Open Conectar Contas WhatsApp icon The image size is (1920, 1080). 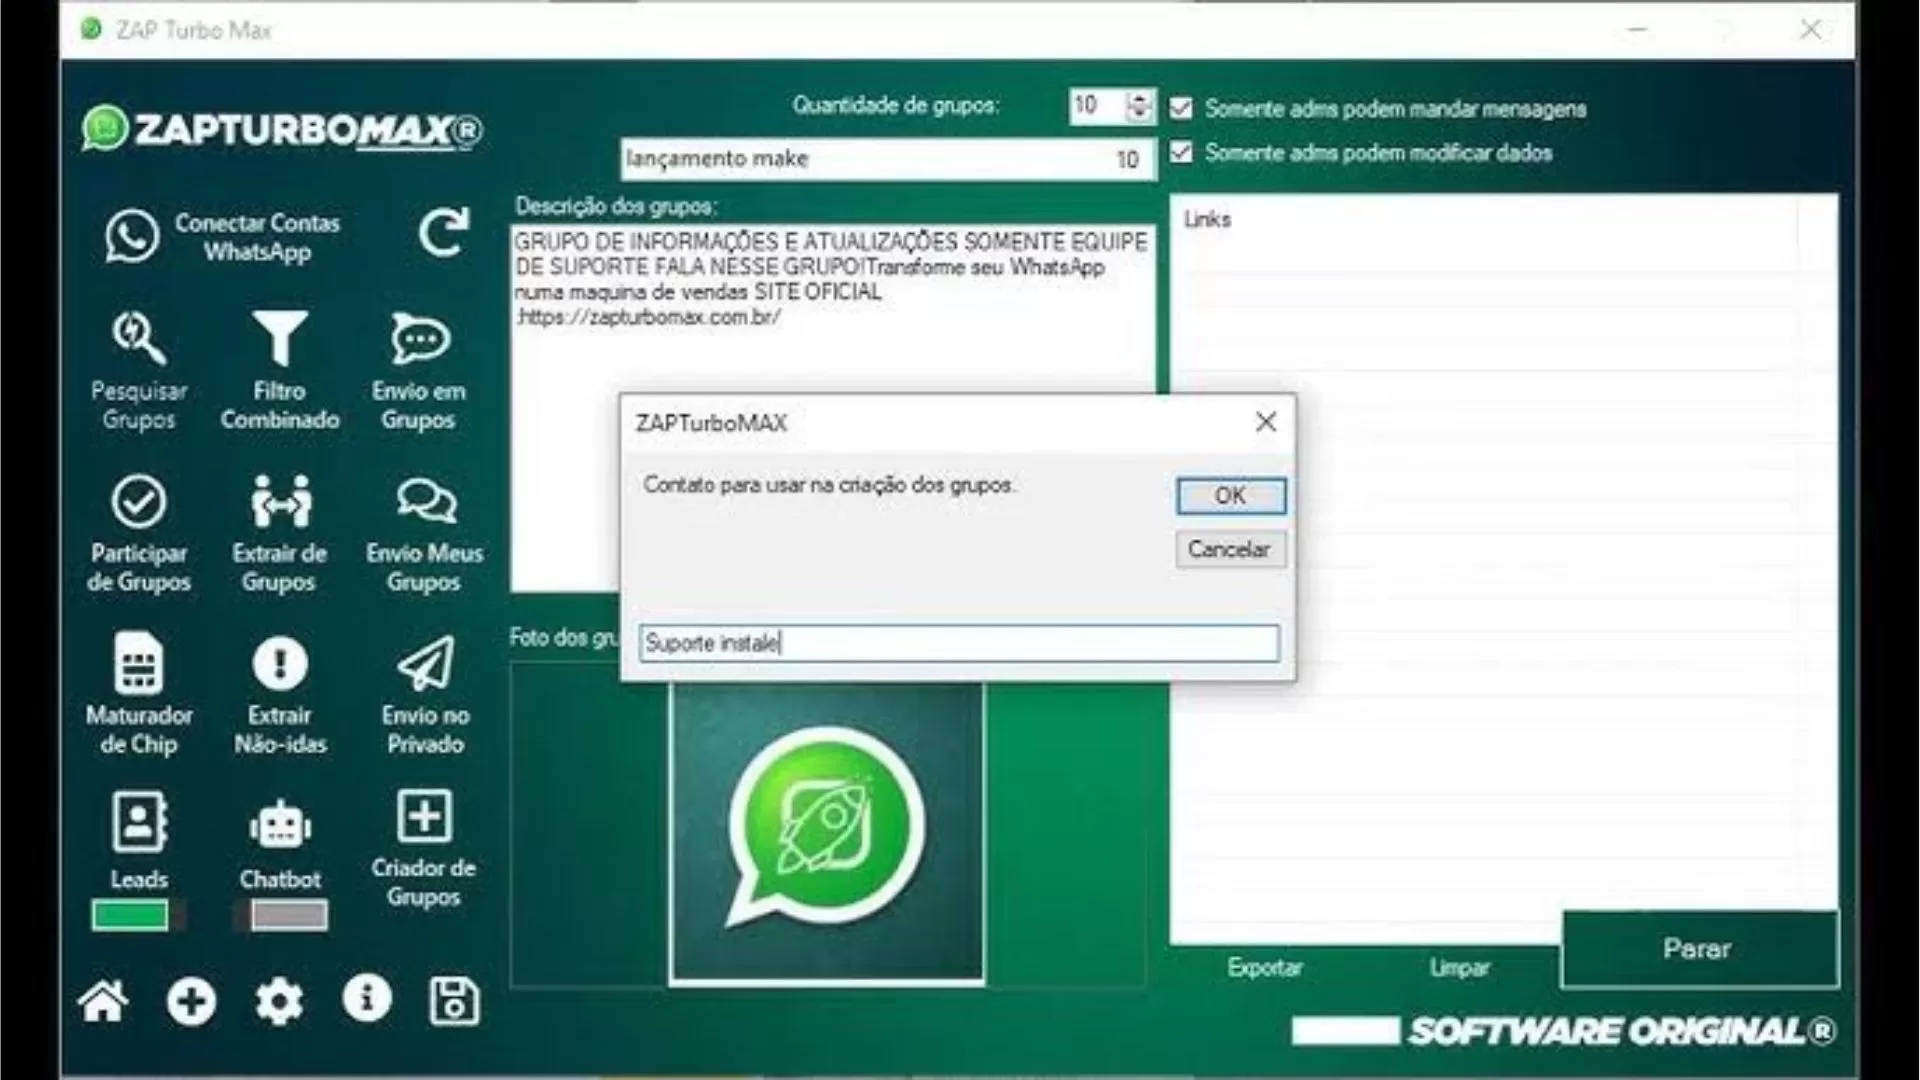[132, 236]
